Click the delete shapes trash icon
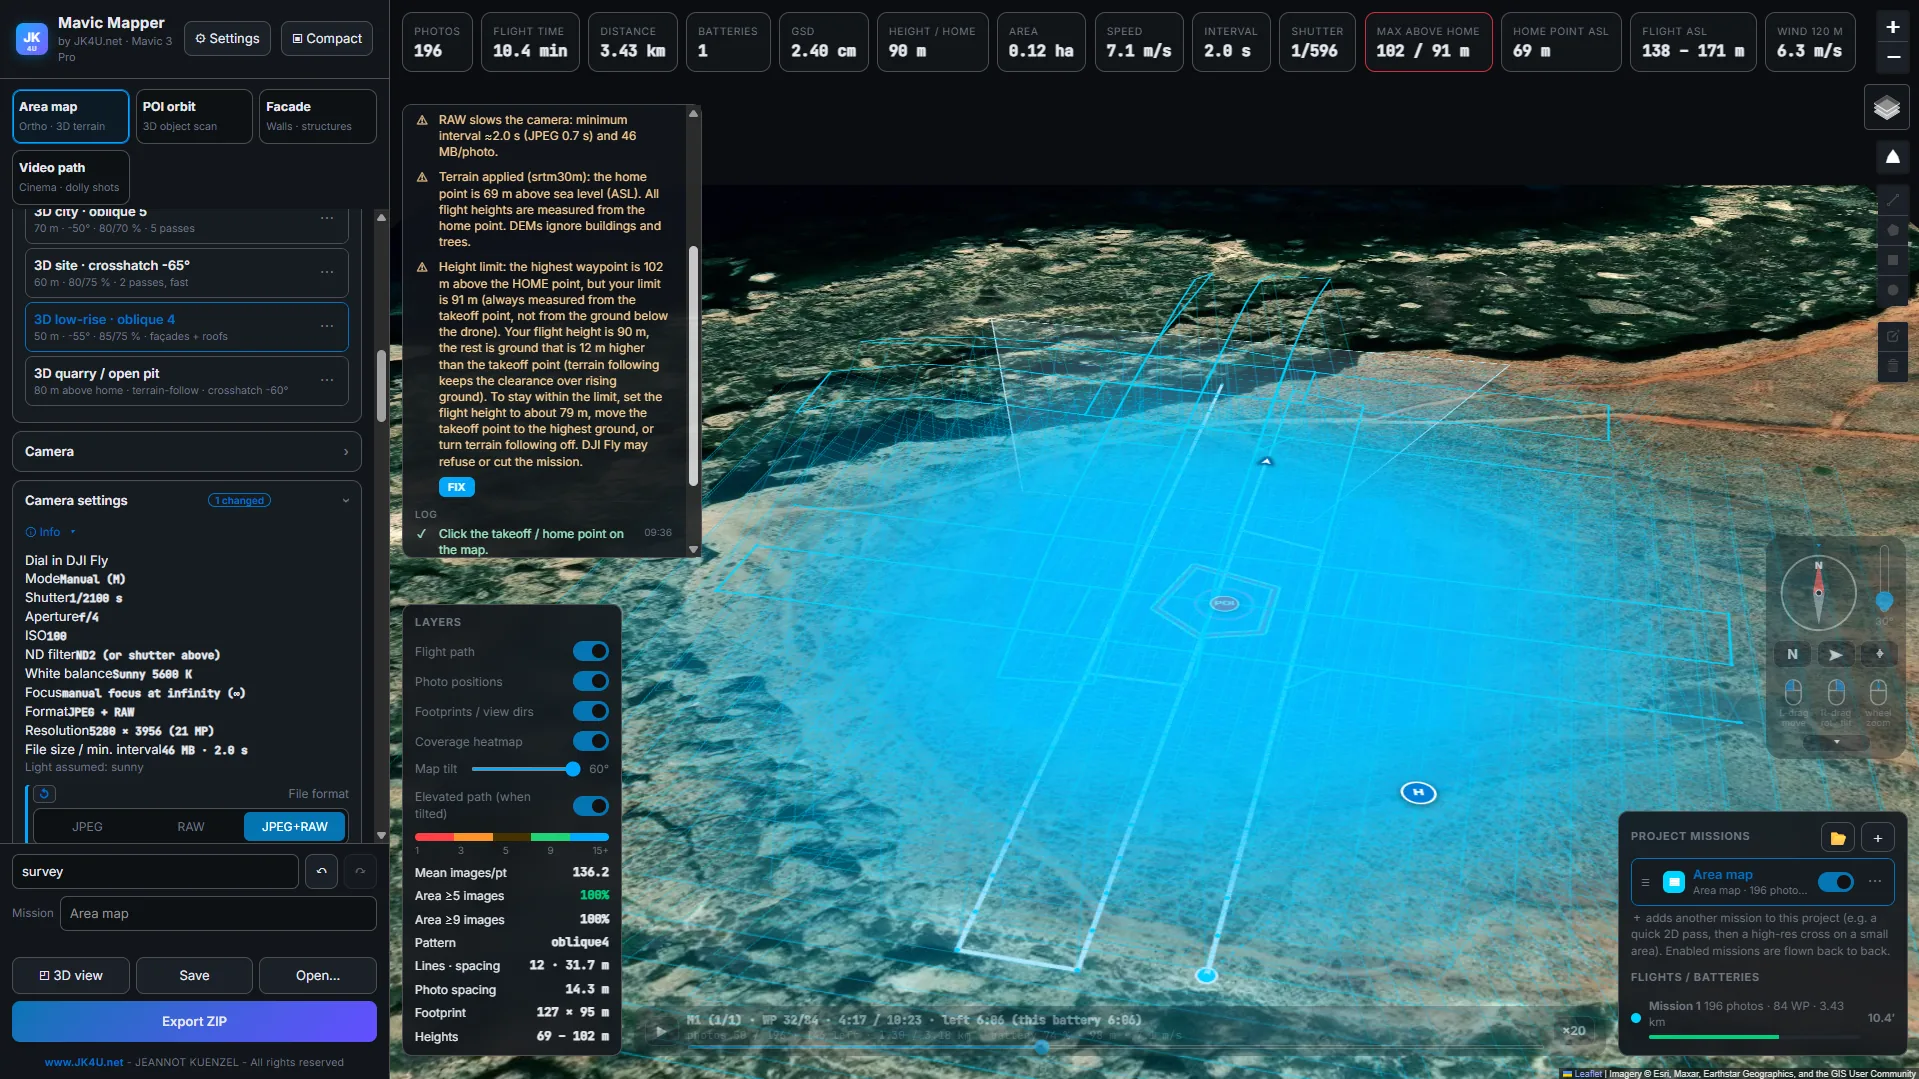 [x=1892, y=367]
